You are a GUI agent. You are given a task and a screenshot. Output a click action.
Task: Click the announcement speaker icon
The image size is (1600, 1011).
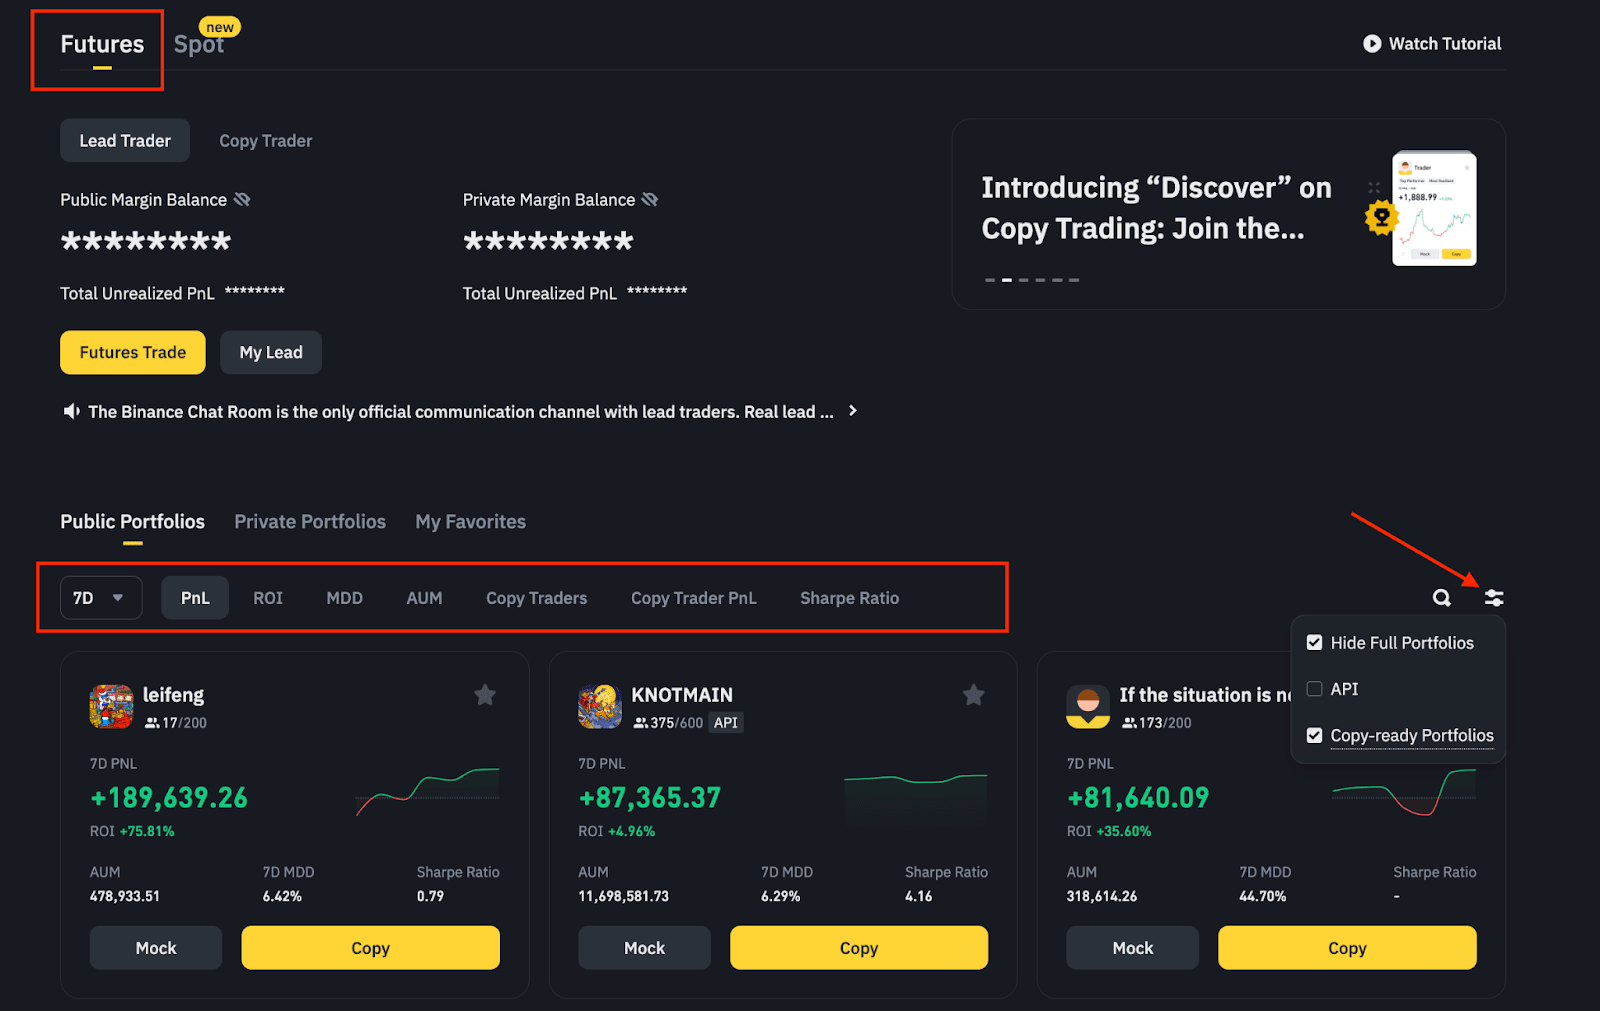[71, 411]
